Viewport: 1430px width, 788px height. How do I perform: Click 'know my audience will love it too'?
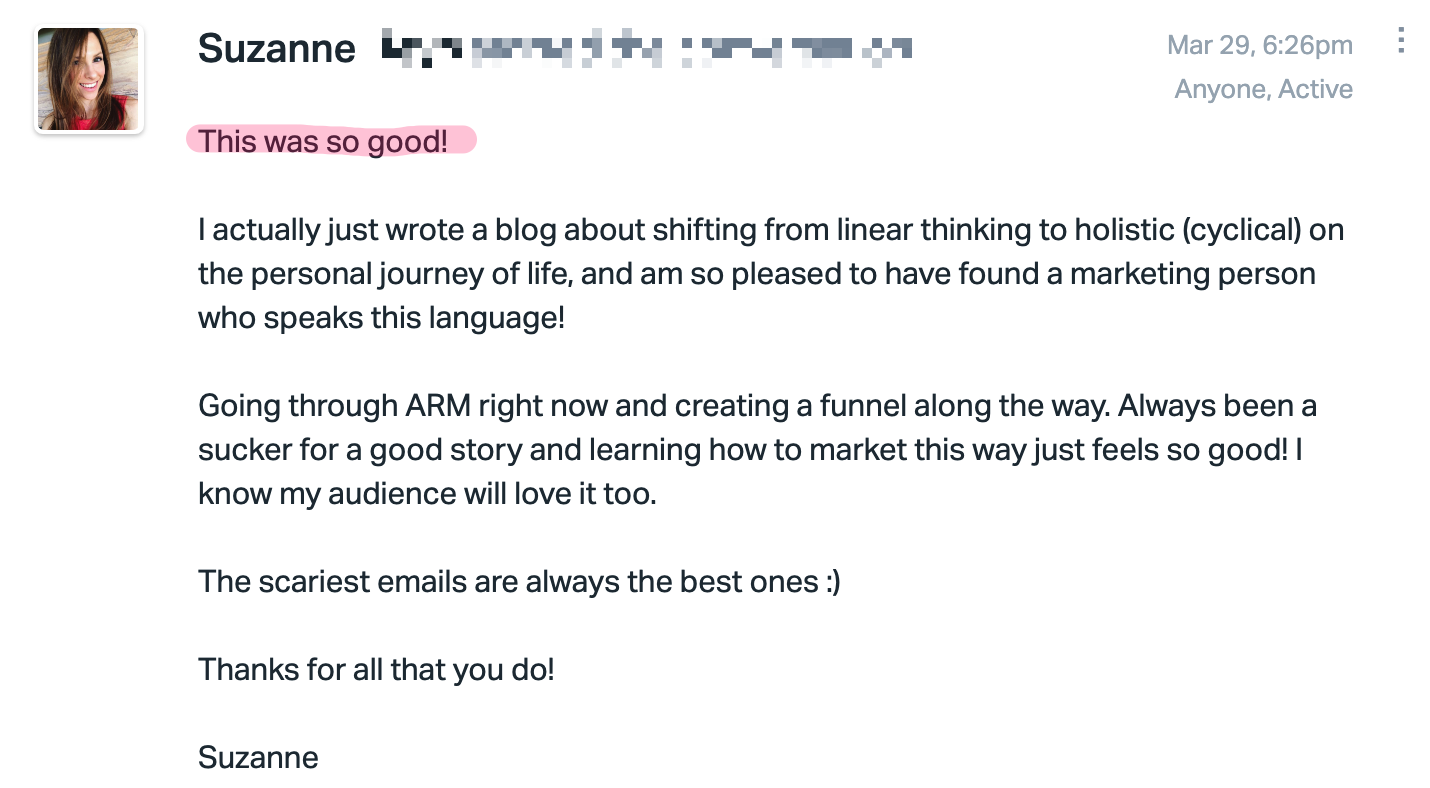tap(427, 494)
